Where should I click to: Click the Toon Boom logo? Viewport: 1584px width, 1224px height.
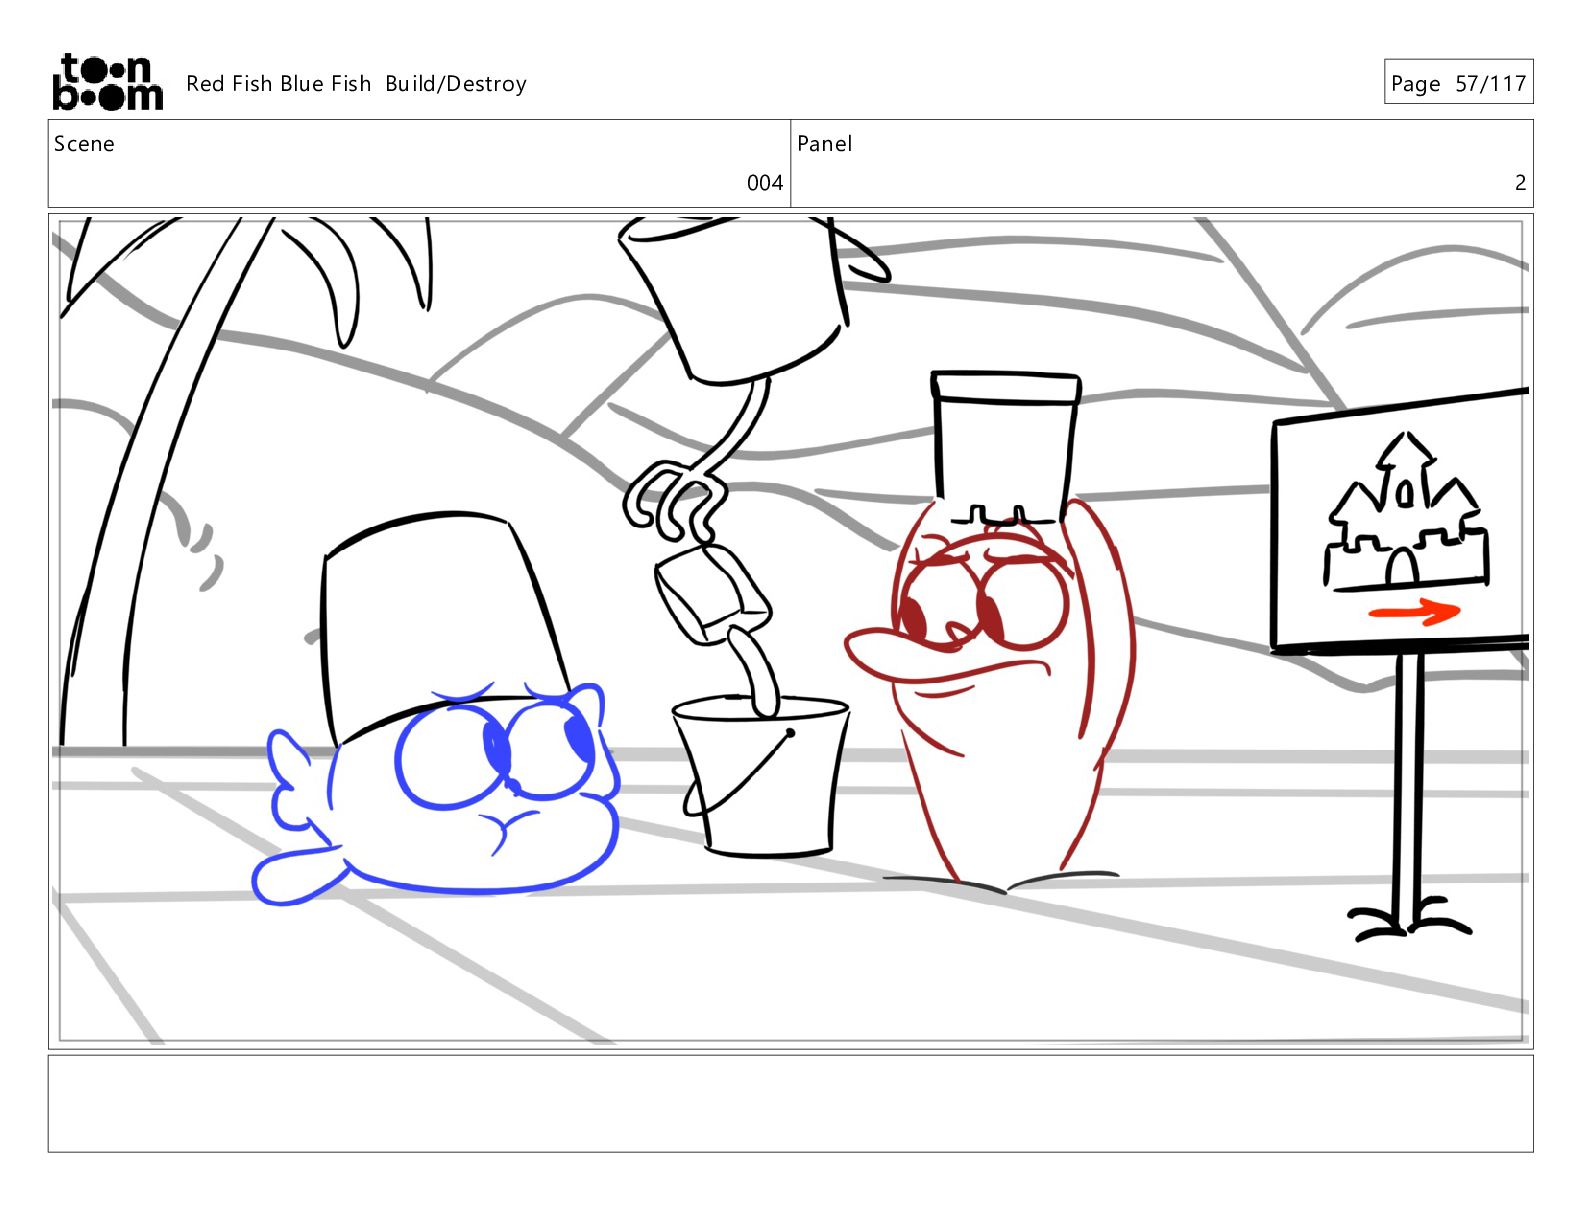click(x=107, y=82)
